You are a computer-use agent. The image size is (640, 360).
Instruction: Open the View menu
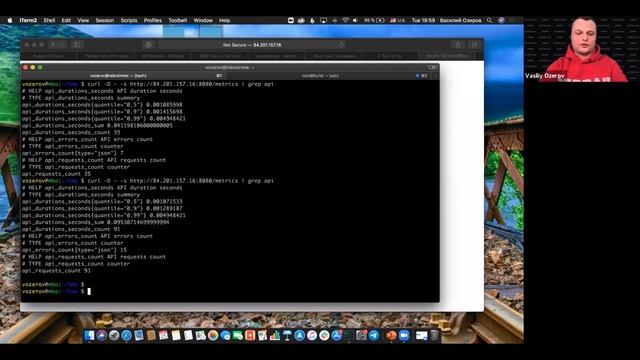pos(83,20)
